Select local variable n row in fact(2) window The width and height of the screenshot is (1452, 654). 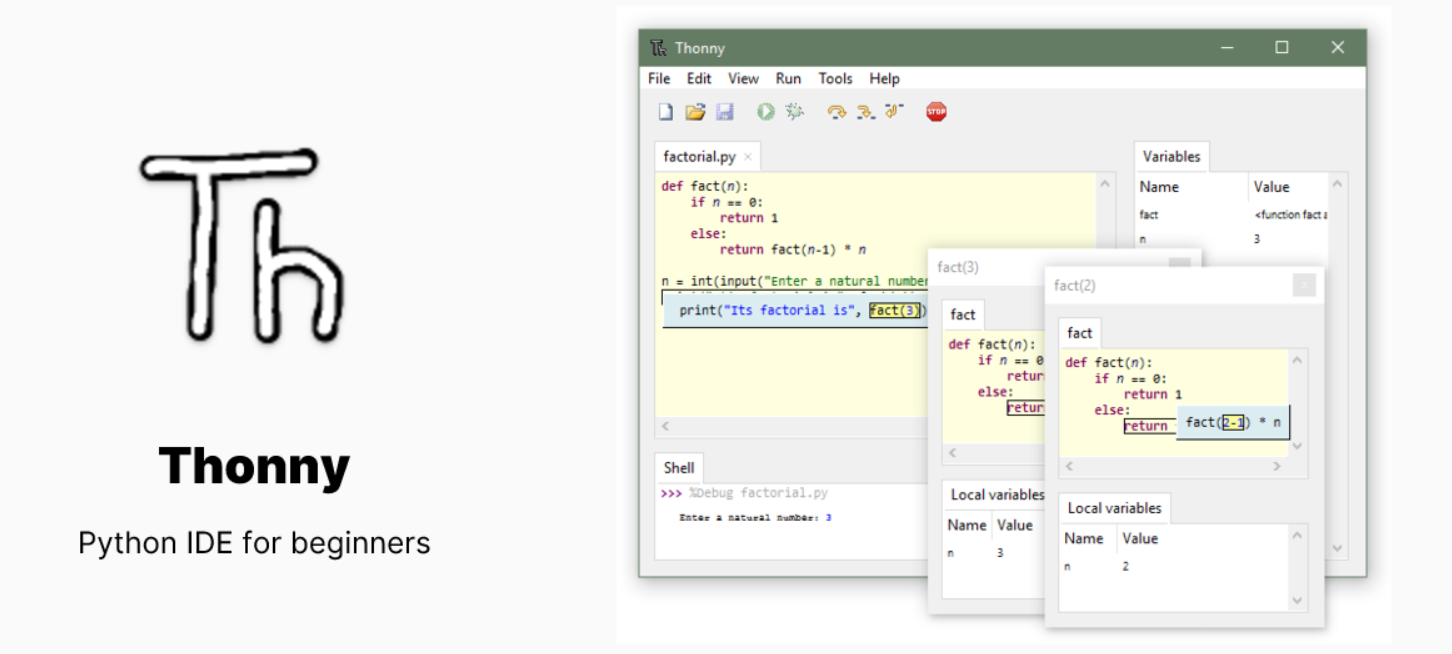(x=1173, y=566)
